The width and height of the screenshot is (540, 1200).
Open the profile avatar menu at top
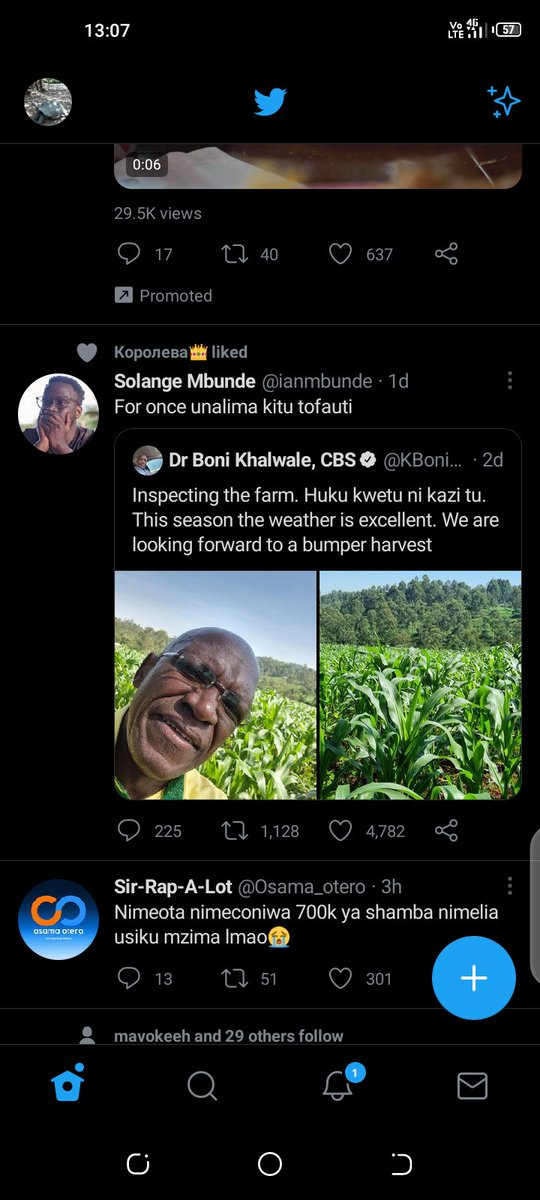[48, 102]
